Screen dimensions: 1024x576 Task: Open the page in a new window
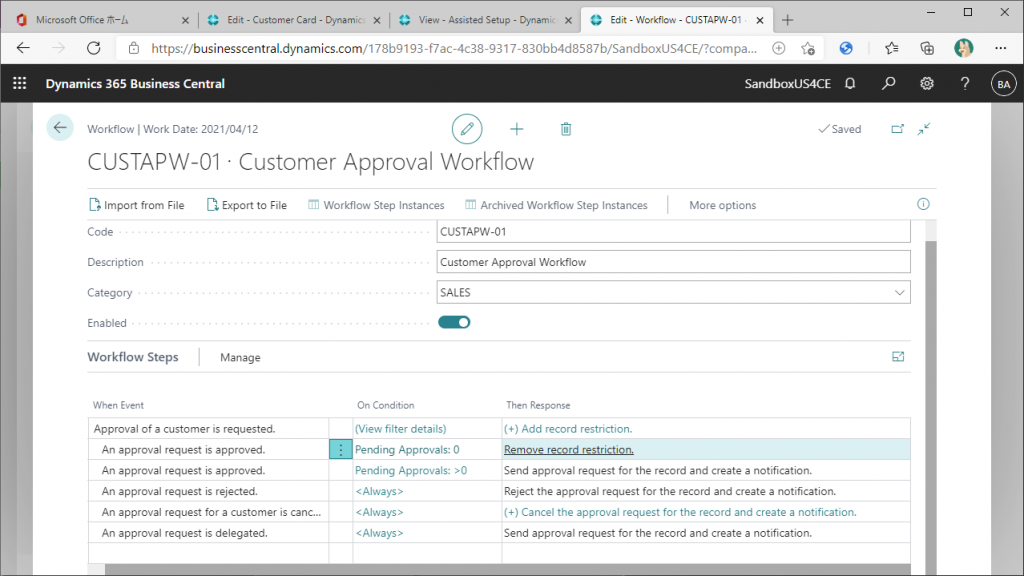point(898,129)
